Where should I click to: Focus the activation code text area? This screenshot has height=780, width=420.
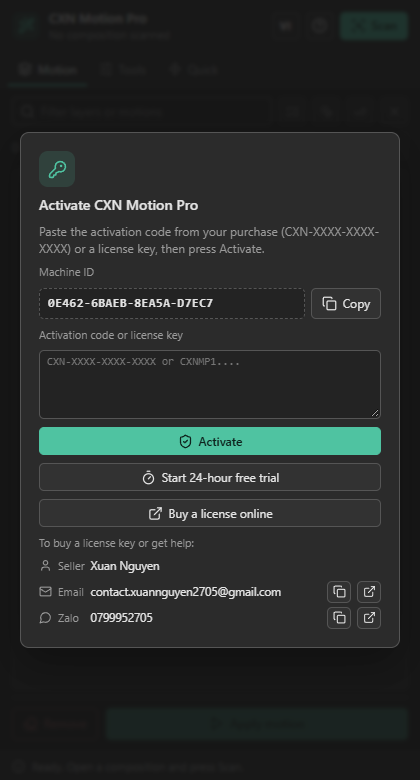(210, 385)
